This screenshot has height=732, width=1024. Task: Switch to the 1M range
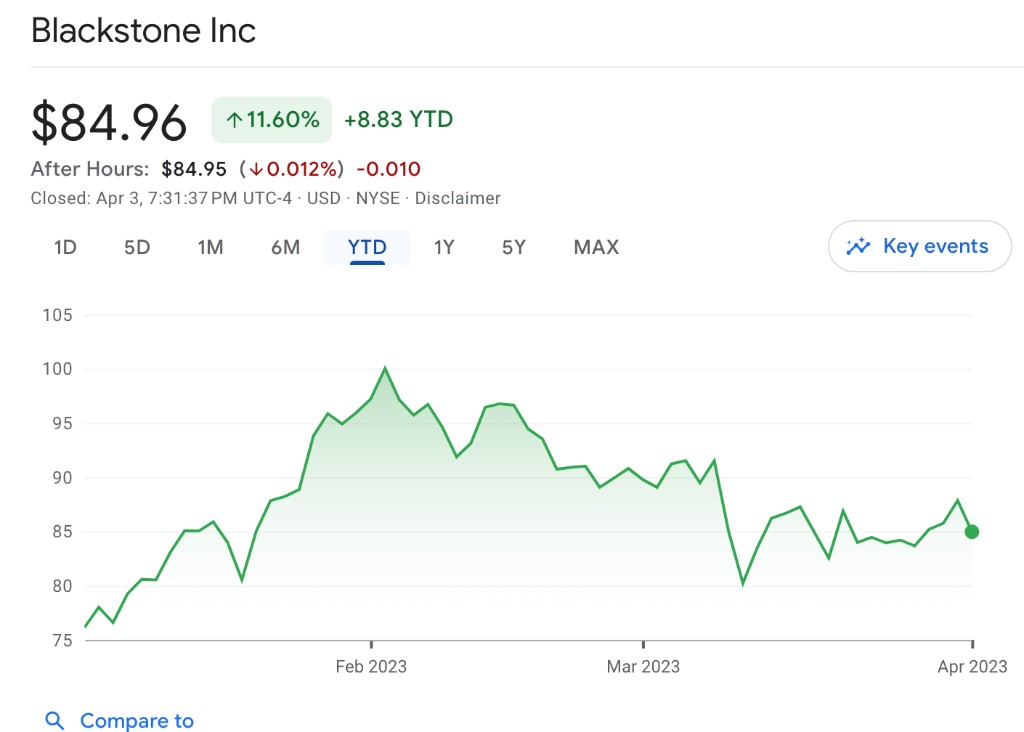coord(210,247)
